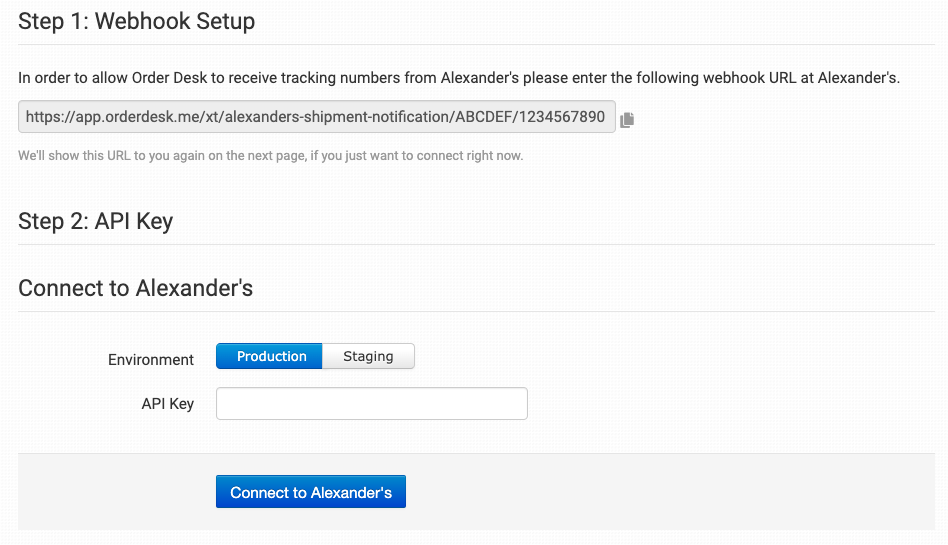Click the copy webhook URL icon
Image resolution: width=948 pixels, height=545 pixels.
pos(627,119)
